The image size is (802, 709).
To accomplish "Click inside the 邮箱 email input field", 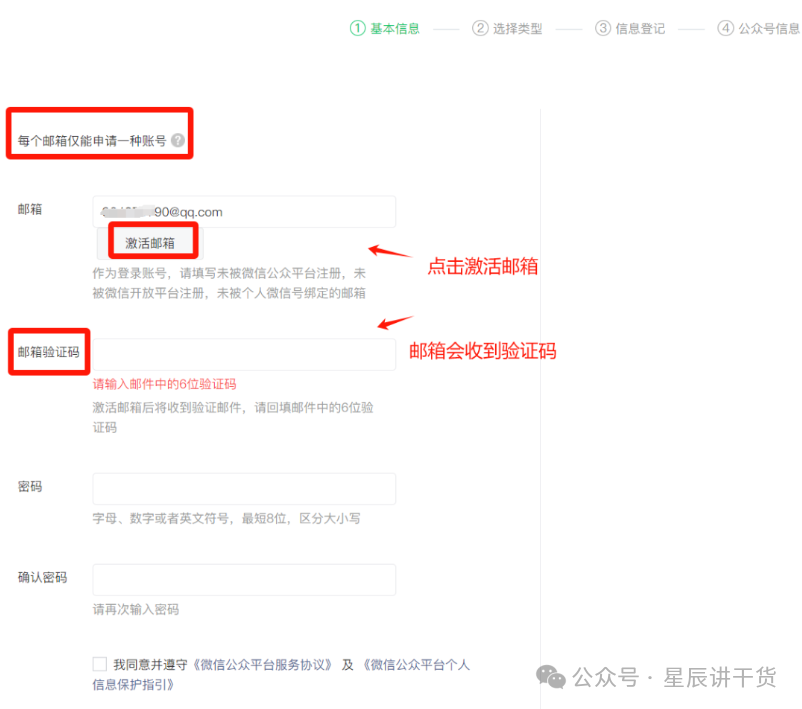I will tap(244, 211).
